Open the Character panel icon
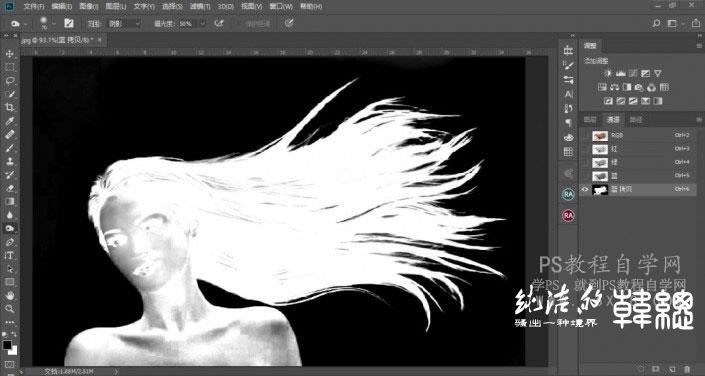The image size is (705, 376). click(569, 94)
